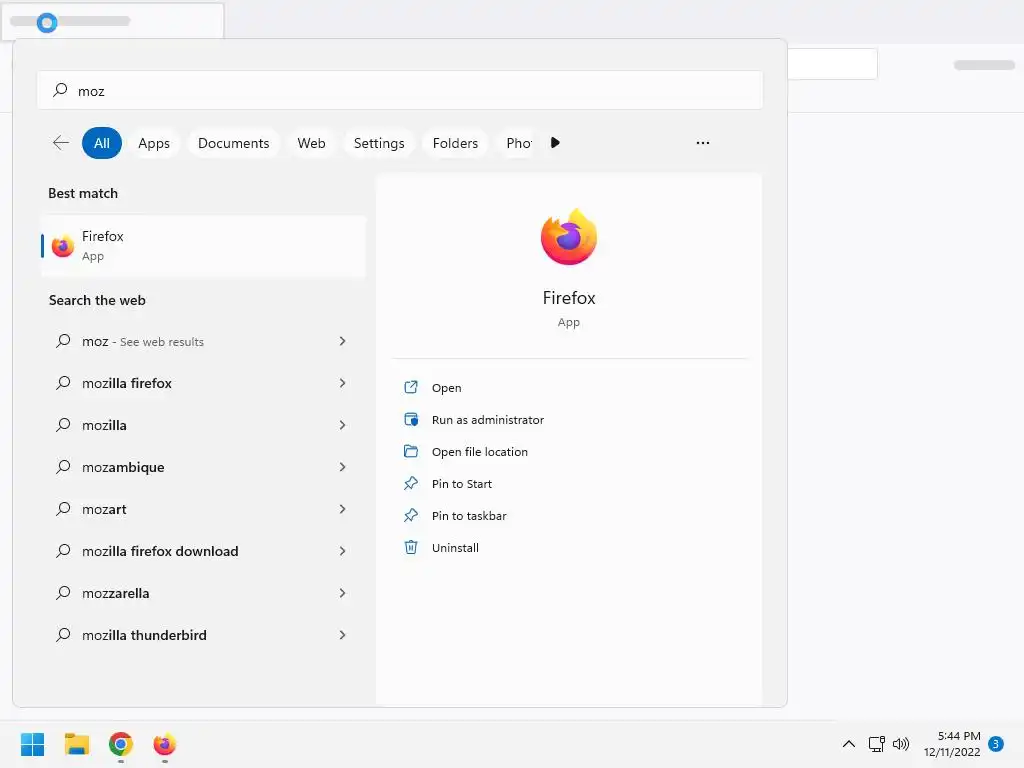Open the clock and date flyout

[952, 744]
